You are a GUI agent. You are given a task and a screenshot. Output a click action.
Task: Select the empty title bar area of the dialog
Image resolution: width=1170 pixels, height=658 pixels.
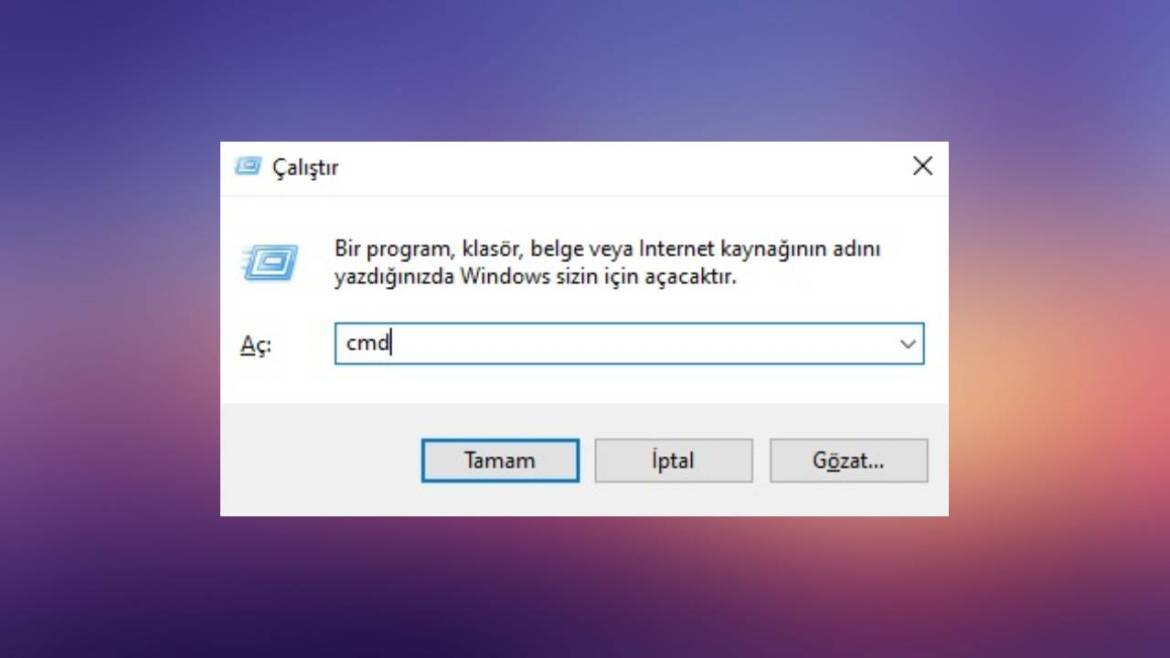(x=619, y=167)
